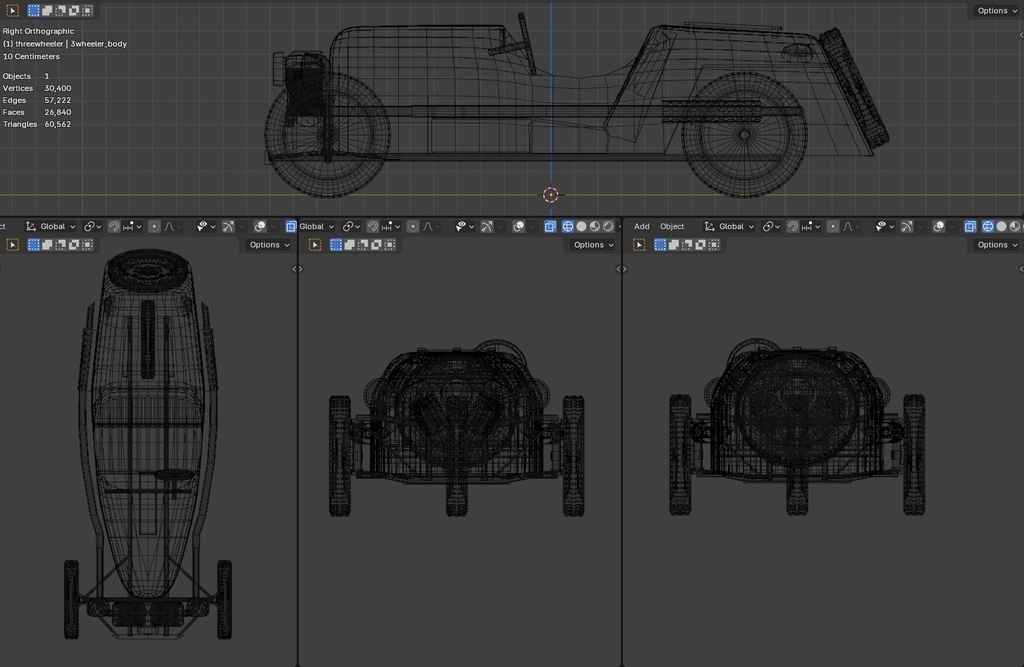
Task: Pick Invert selection mode in the front-view viewport
Action: coord(376,244)
